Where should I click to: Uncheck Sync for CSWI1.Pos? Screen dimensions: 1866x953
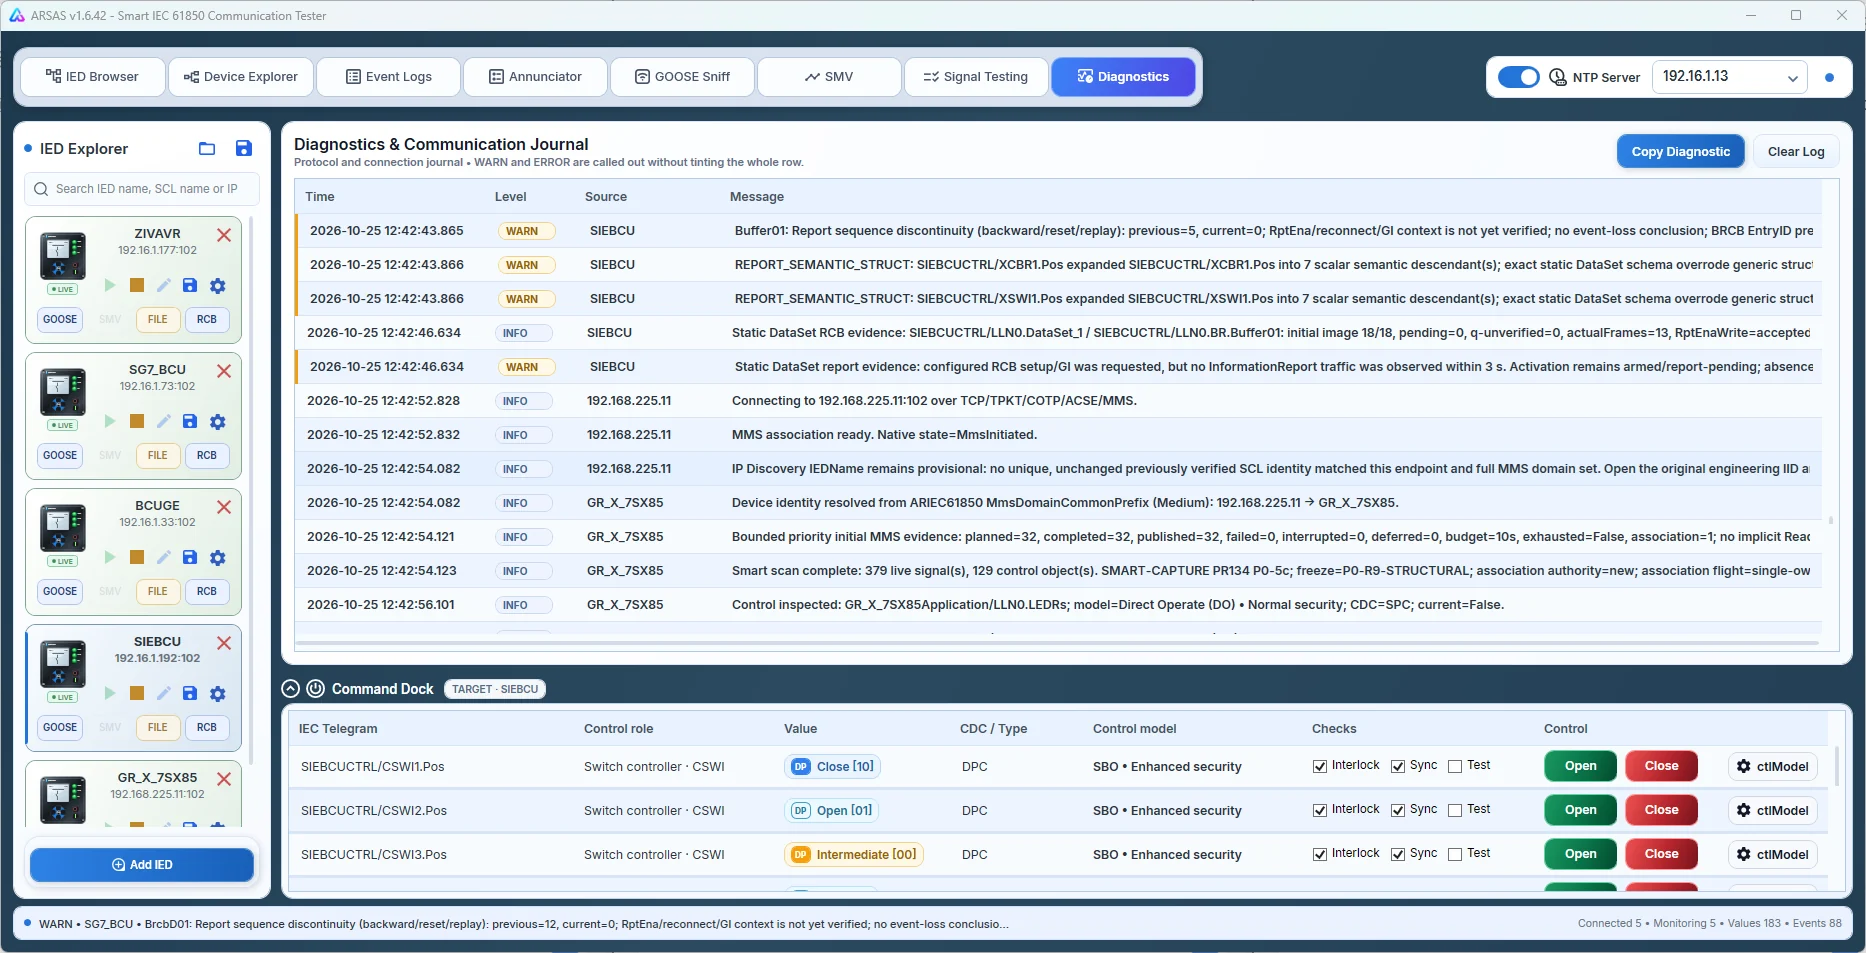point(1398,767)
